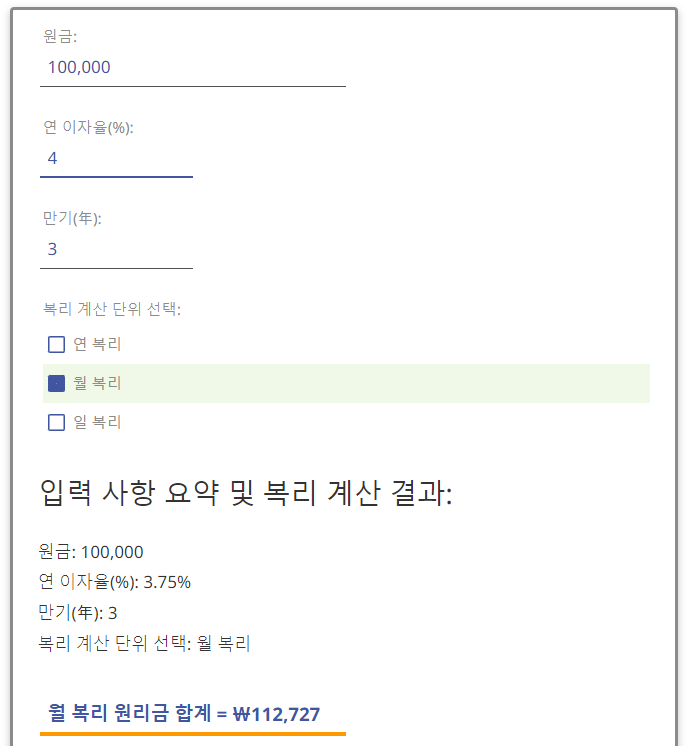Click the 연 이자율(%): field label
This screenshot has width=697, height=746.
pyautogui.click(x=88, y=127)
